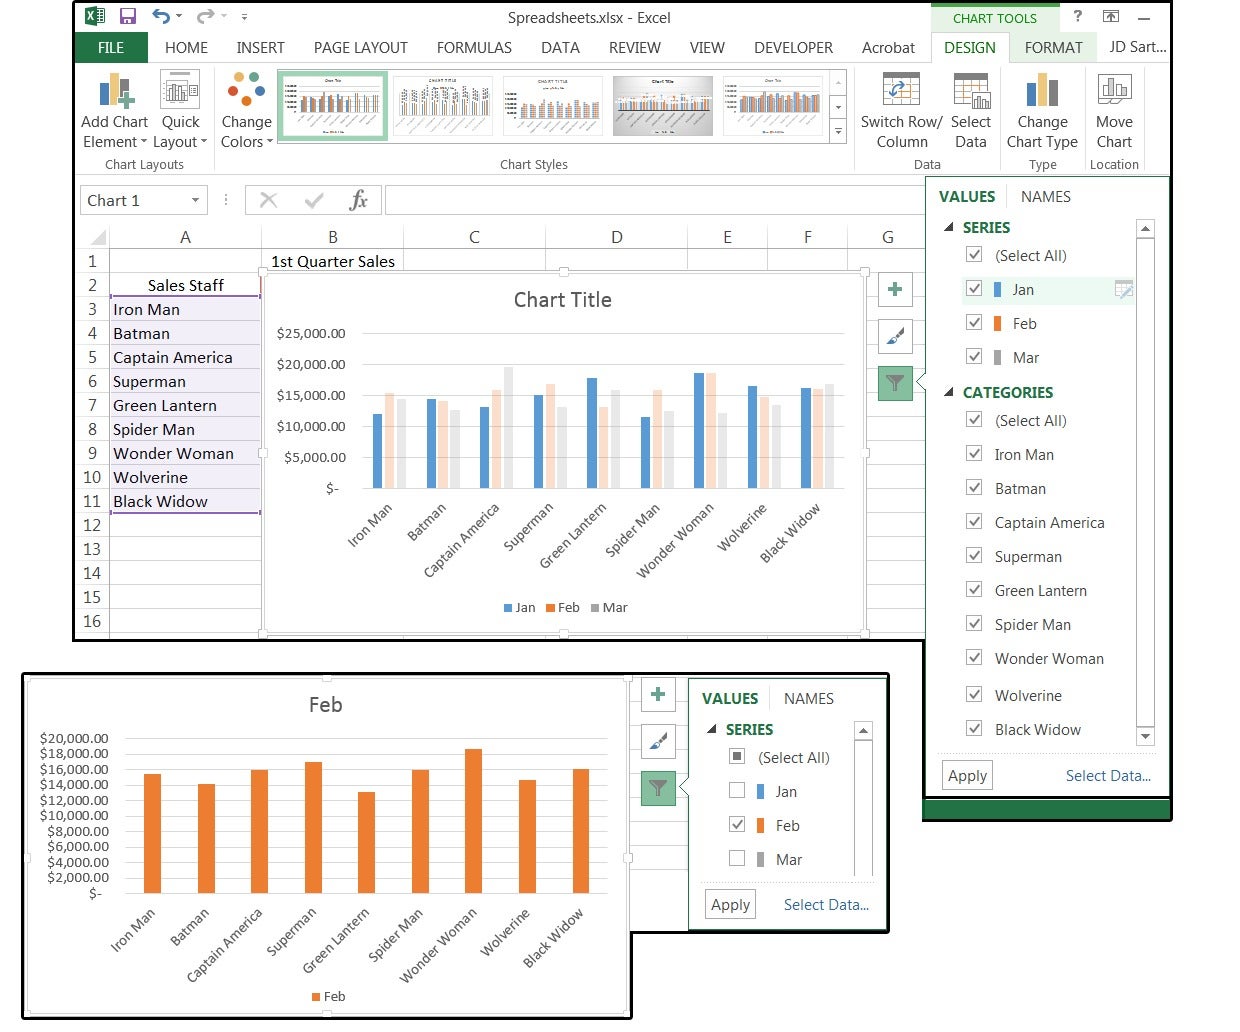Toggle categories Select All checkbox
The width and height of the screenshot is (1240, 1032).
click(974, 419)
